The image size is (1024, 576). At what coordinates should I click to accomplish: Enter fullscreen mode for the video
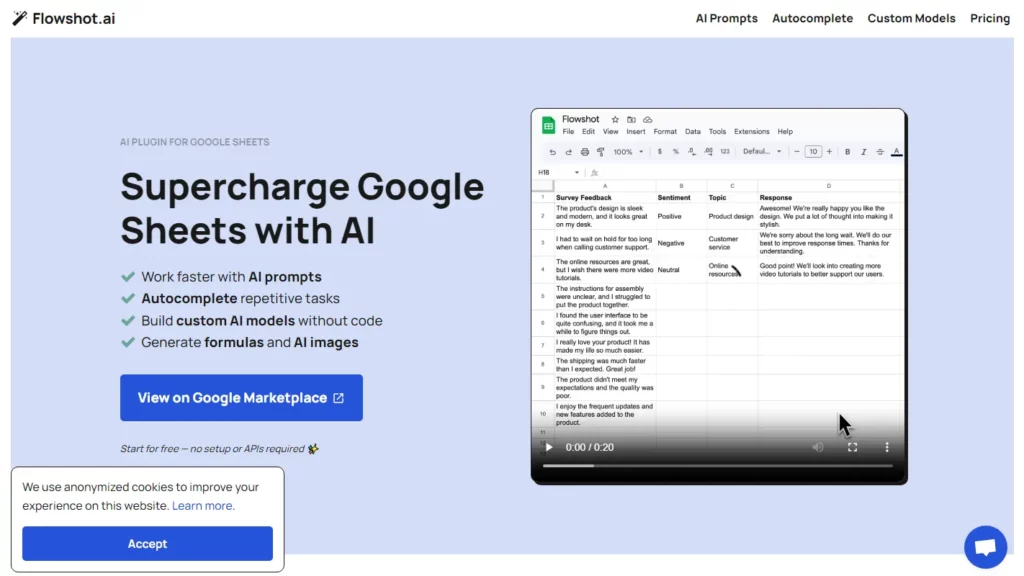click(853, 448)
